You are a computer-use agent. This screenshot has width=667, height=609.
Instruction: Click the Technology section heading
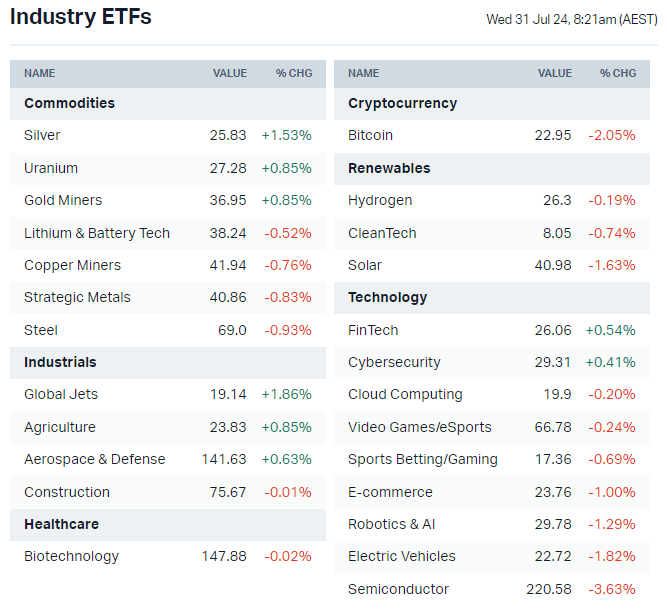(387, 297)
